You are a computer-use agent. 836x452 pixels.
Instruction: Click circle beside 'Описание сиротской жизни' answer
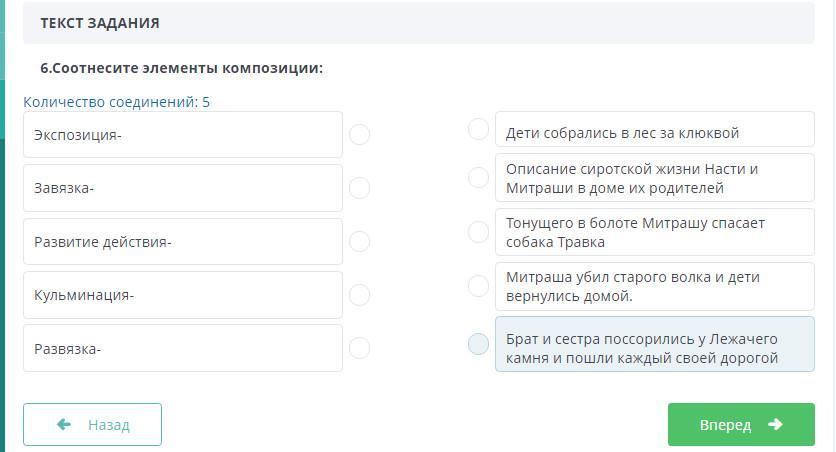(x=479, y=177)
